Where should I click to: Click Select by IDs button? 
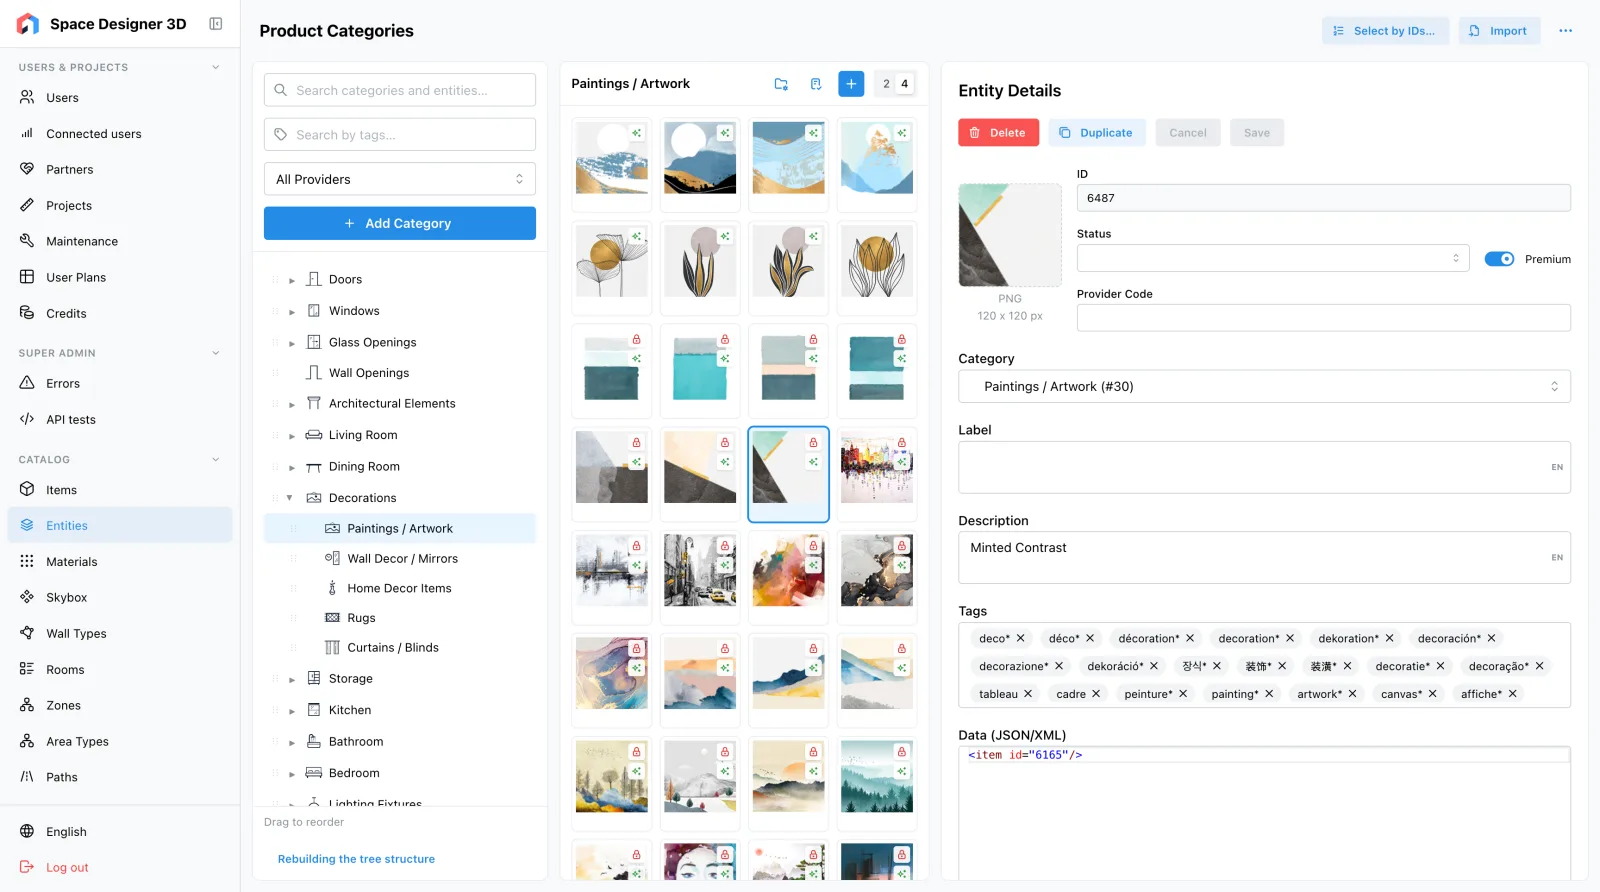(x=1385, y=31)
